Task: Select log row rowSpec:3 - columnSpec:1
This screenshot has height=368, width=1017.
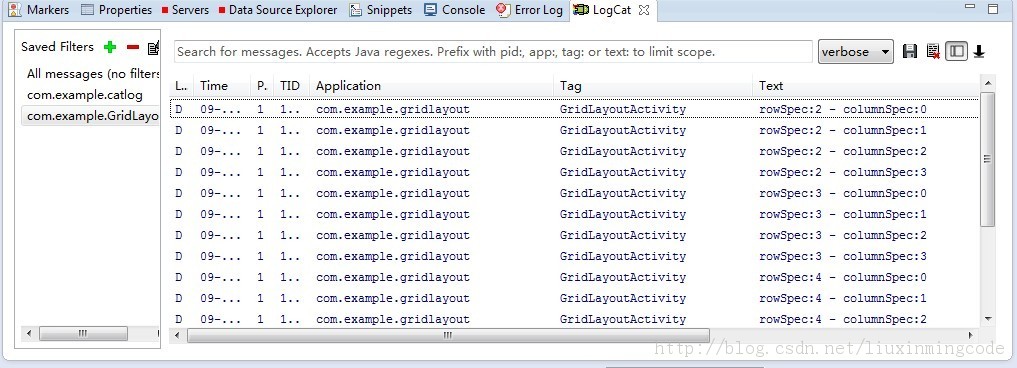Action: coord(574,214)
